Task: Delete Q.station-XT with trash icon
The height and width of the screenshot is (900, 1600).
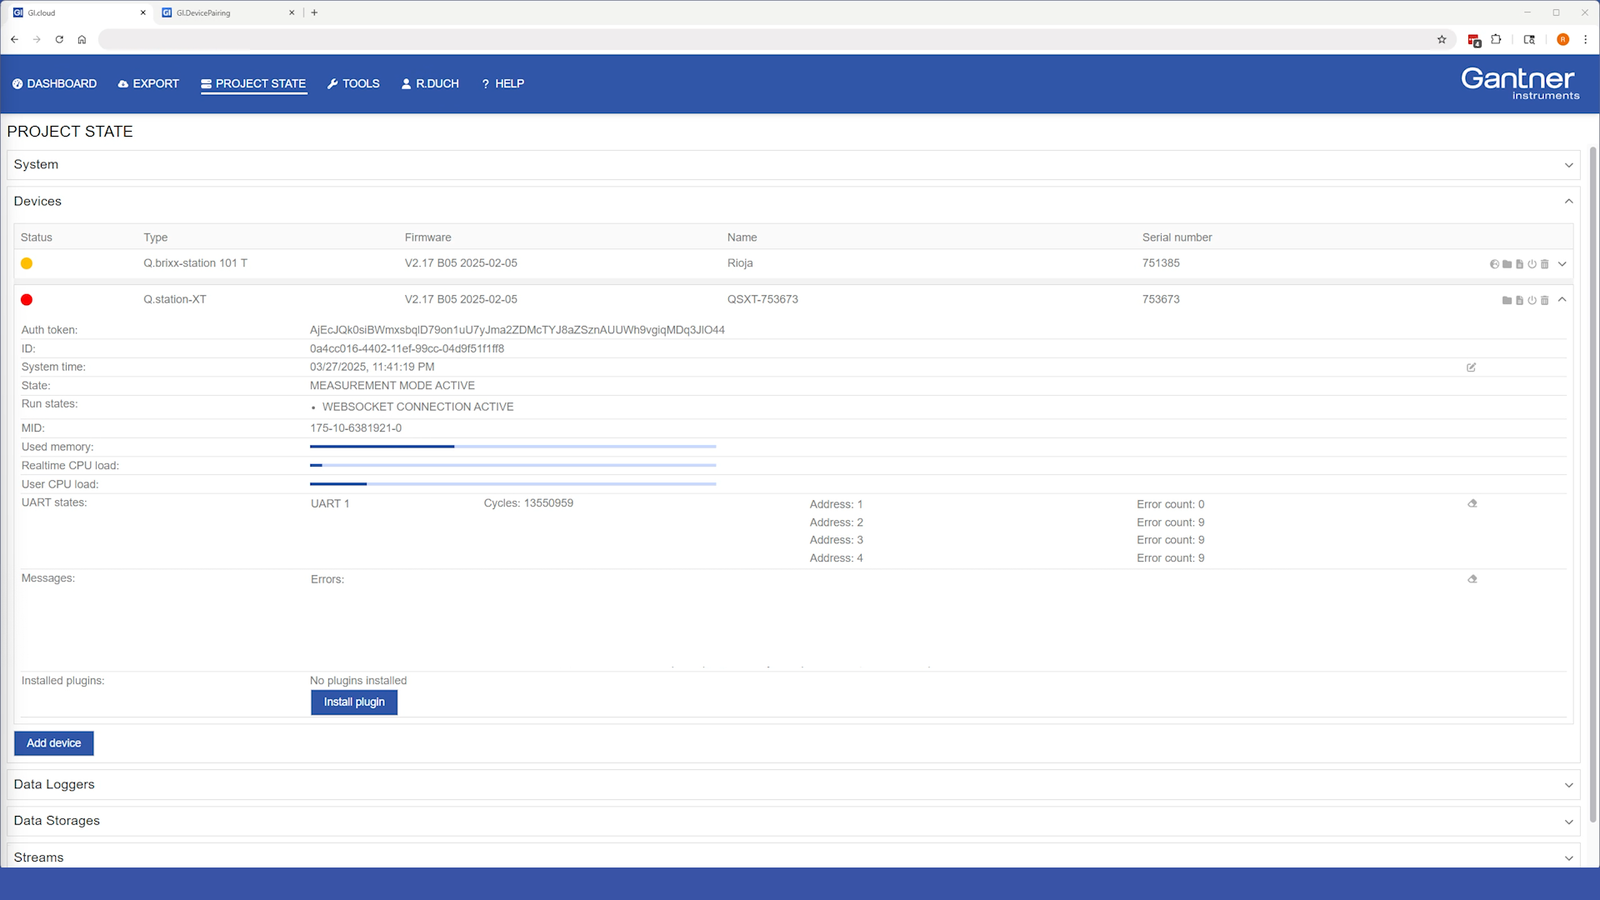Action: [x=1545, y=300]
